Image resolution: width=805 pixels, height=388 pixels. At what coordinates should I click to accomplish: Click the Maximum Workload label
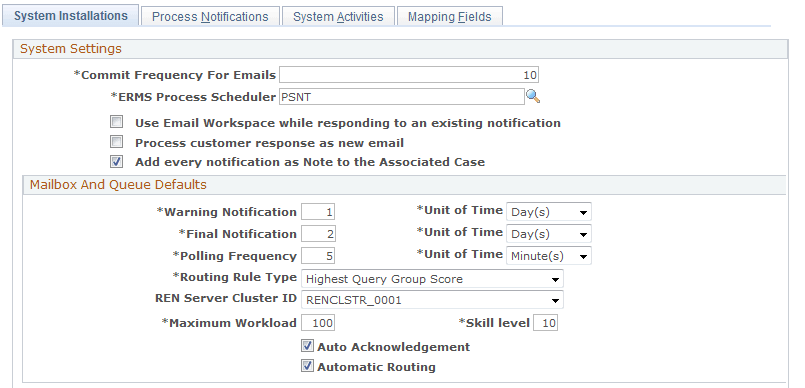point(229,323)
